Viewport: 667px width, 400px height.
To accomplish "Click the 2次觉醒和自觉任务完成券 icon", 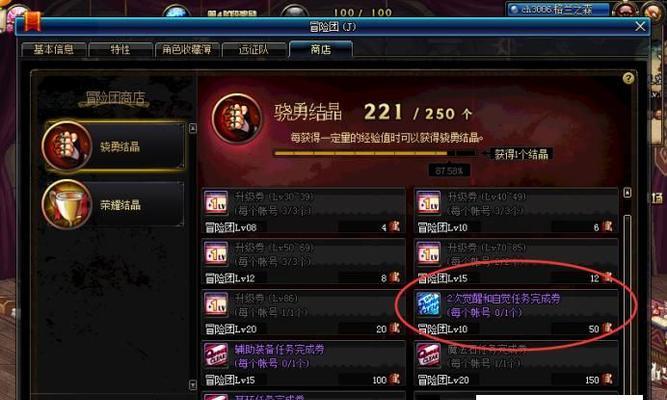I will [428, 304].
